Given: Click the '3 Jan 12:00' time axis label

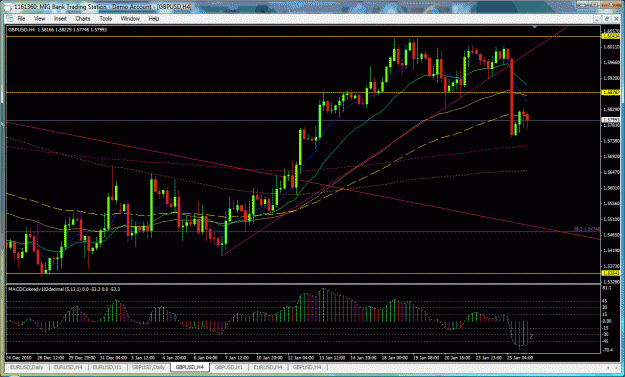Looking at the screenshot, I should (142, 357).
